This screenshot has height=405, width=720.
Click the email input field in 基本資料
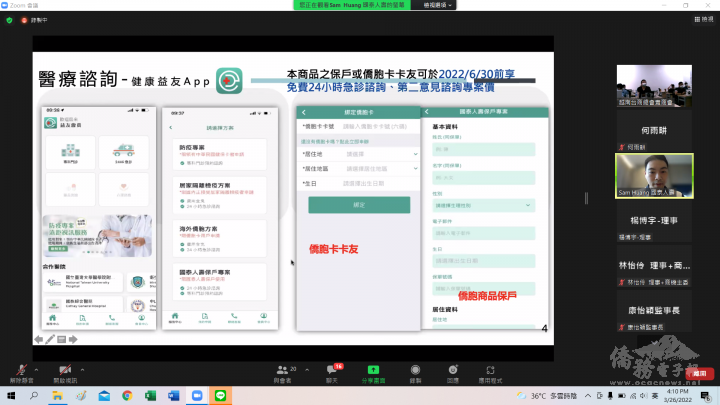[x=484, y=233]
